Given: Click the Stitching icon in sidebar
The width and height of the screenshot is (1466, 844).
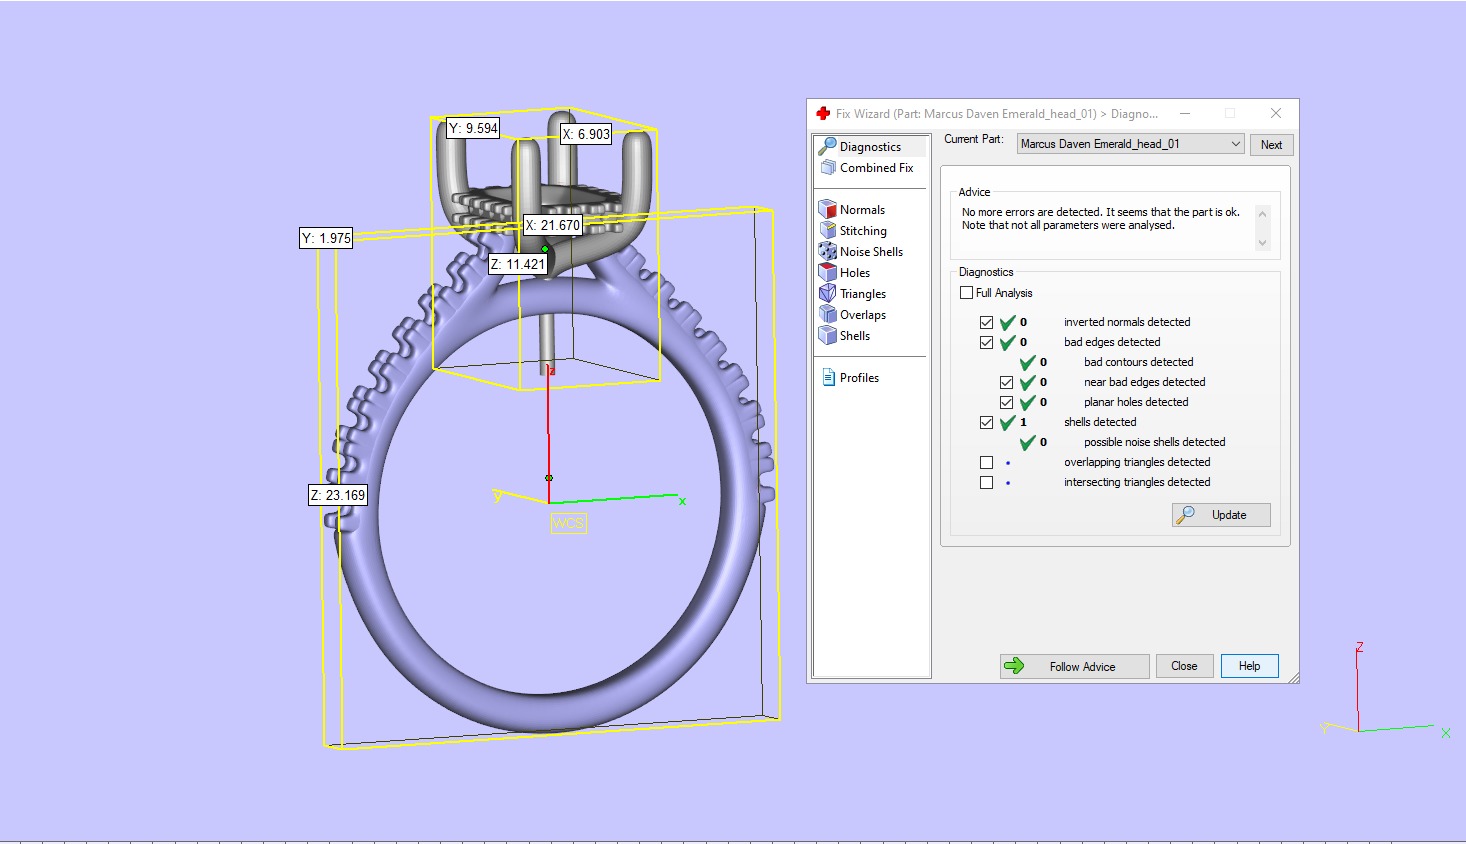Looking at the screenshot, I should pyautogui.click(x=827, y=230).
